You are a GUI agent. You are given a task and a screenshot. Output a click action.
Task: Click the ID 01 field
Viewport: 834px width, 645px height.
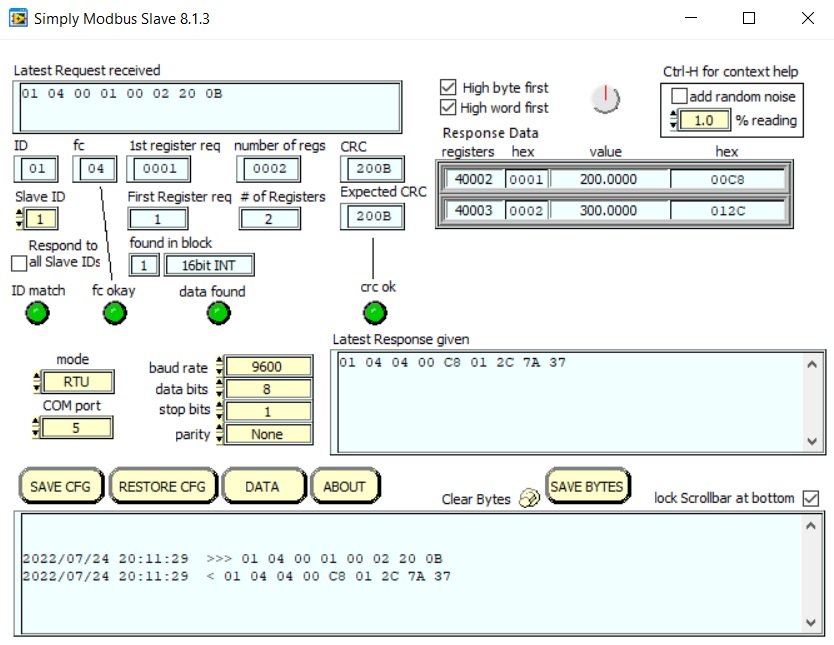pyautogui.click(x=36, y=169)
